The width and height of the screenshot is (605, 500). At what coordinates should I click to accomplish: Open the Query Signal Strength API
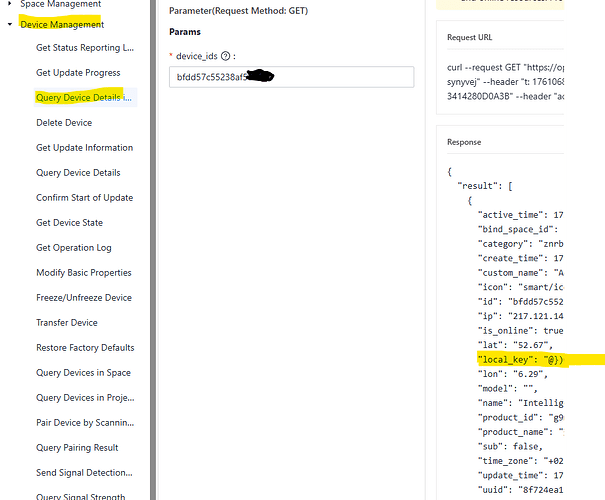(x=81, y=496)
